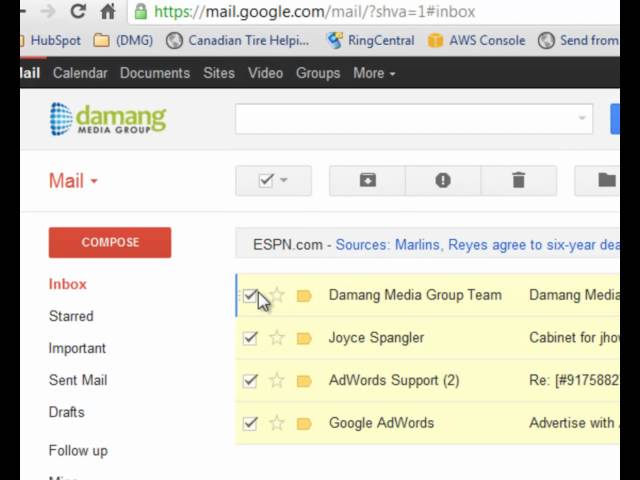
Task: Archive selected messages with archive icon
Action: point(367,180)
